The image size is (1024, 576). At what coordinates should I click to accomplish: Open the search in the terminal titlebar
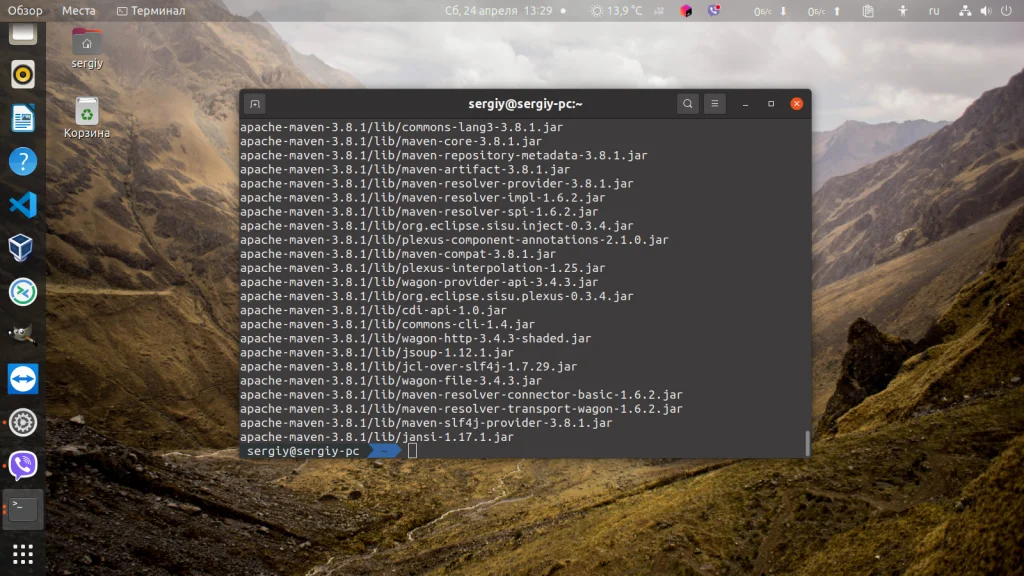pos(687,103)
